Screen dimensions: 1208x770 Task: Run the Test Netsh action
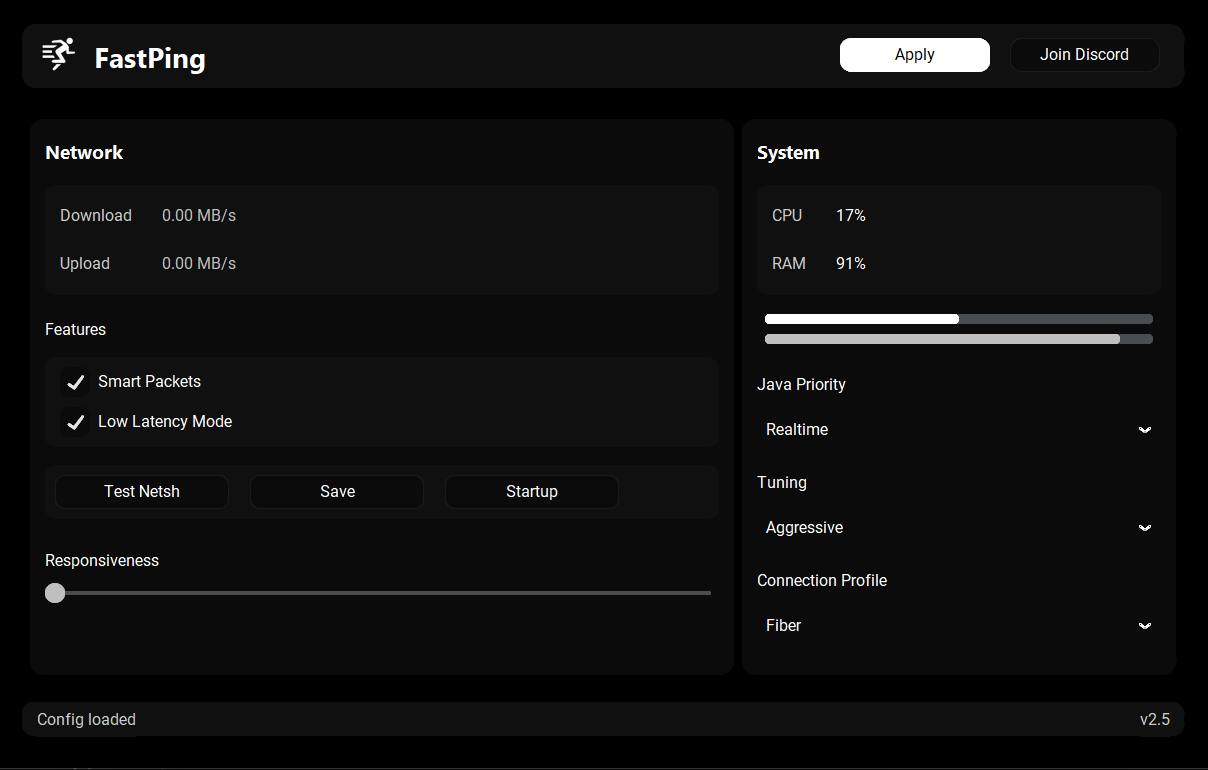click(x=141, y=491)
